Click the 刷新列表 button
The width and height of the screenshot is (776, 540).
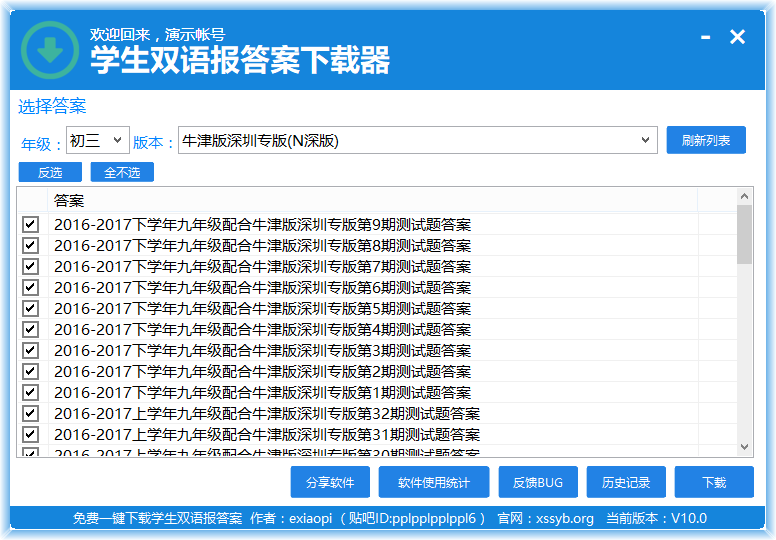click(706, 141)
